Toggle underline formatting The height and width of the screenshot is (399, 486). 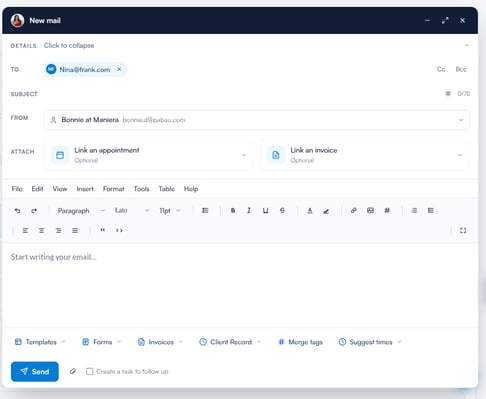point(265,211)
